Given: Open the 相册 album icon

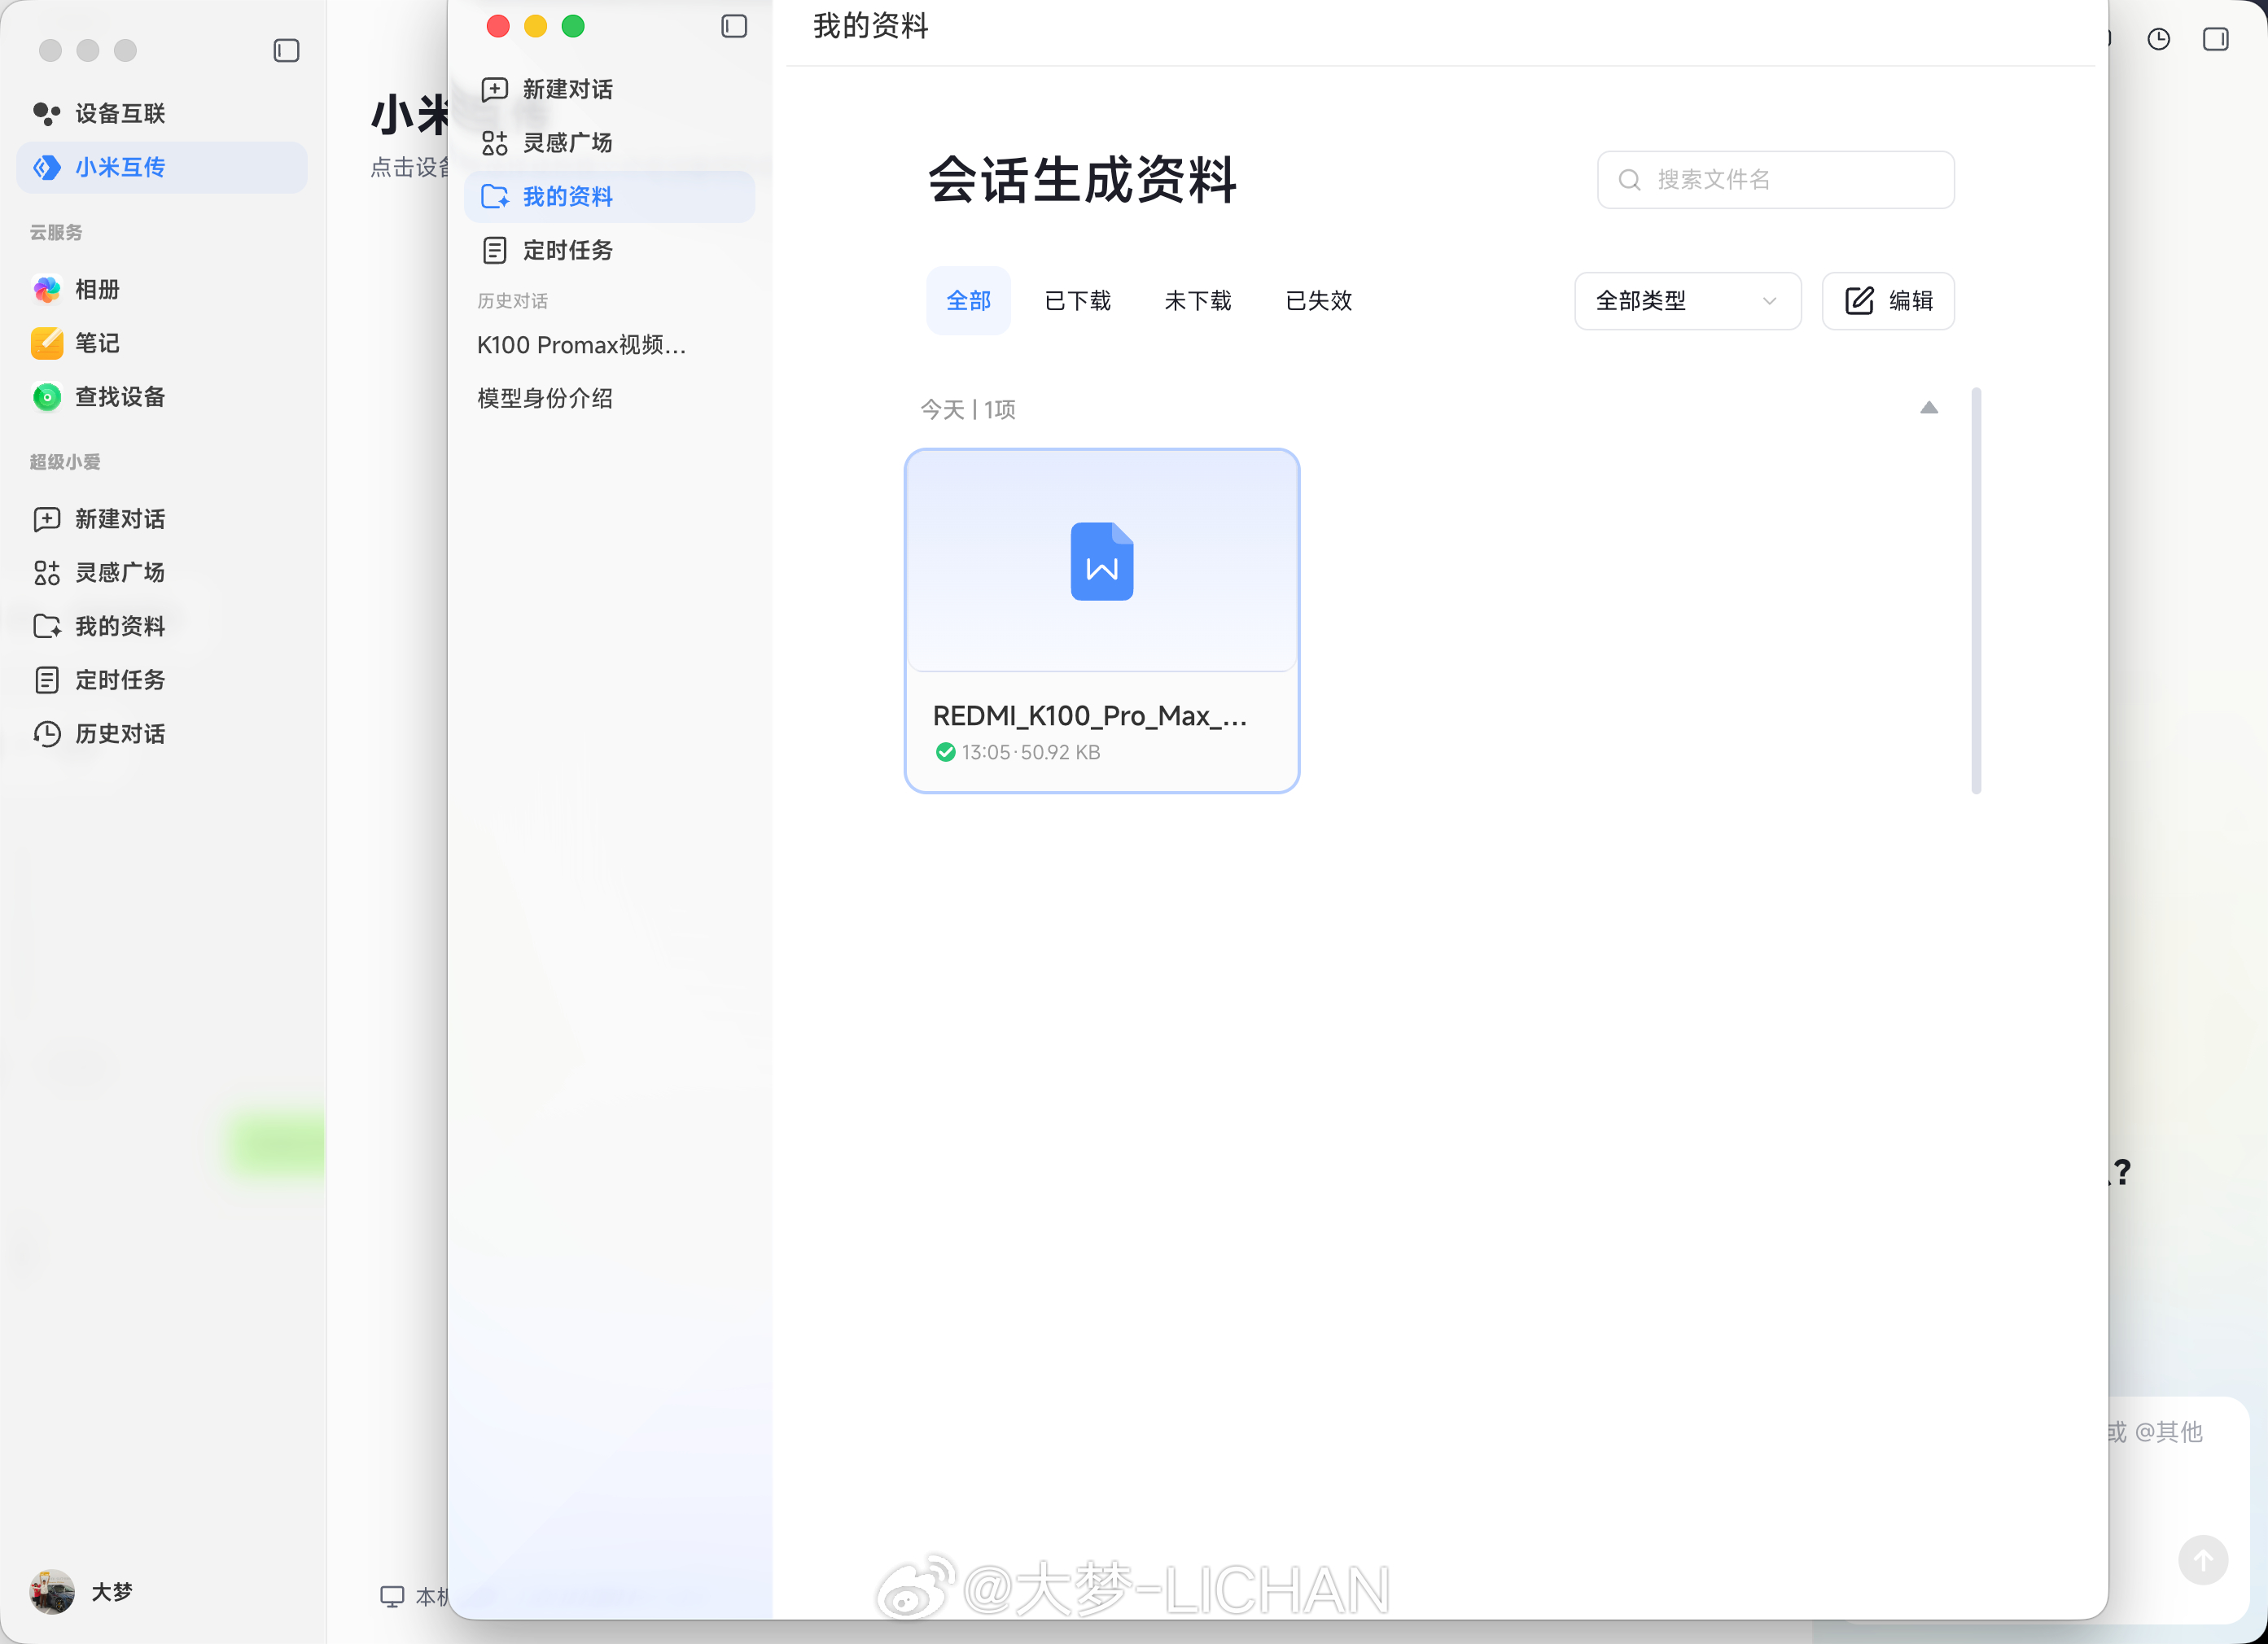Looking at the screenshot, I should (x=47, y=290).
